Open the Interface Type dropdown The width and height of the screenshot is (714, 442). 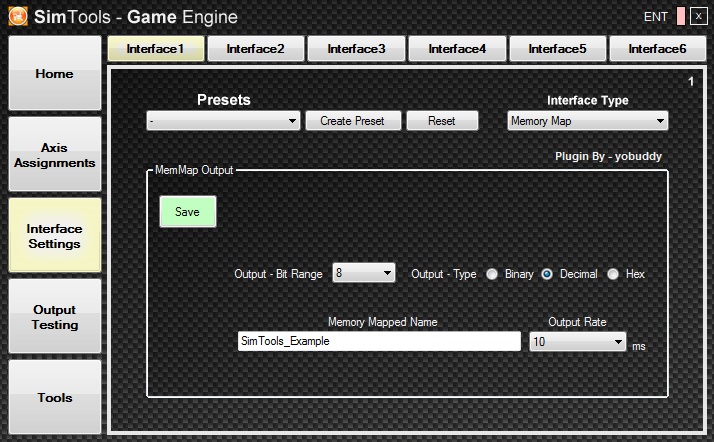point(587,121)
